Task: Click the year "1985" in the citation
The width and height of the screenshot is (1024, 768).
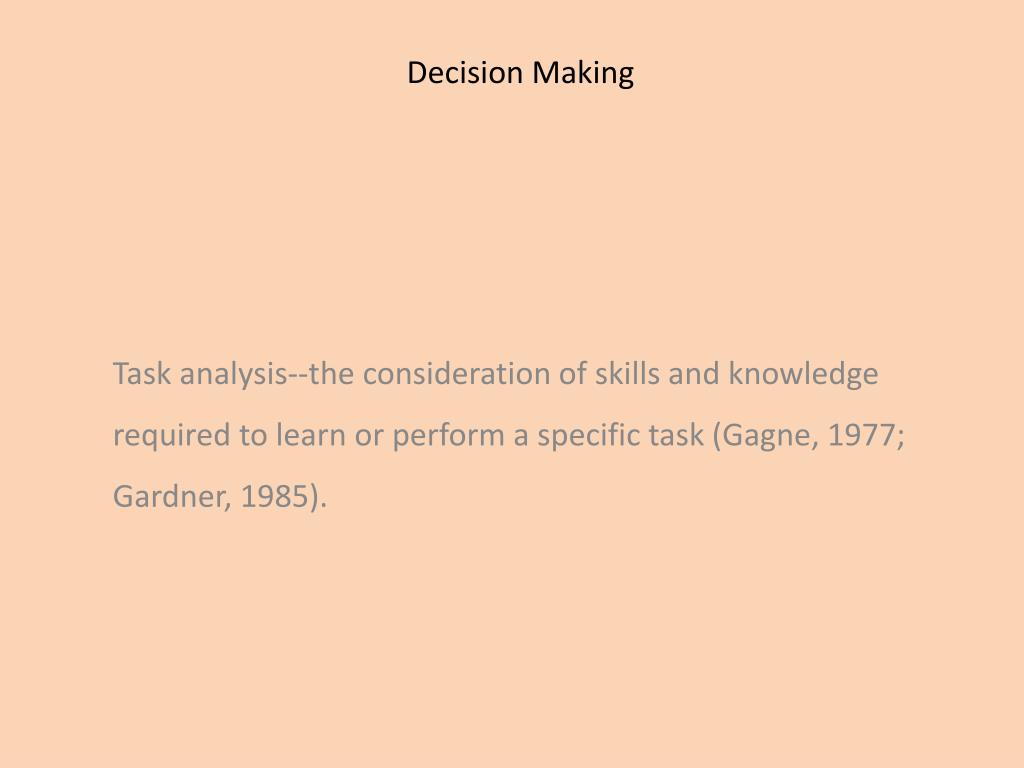Action: click(274, 496)
